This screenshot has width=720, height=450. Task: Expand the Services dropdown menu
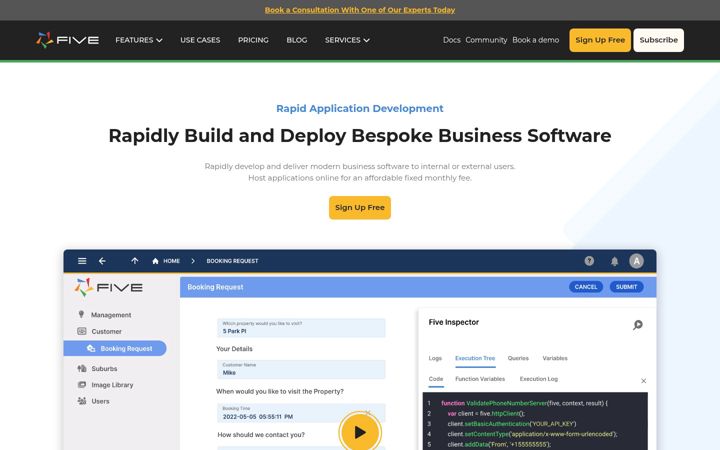(347, 40)
